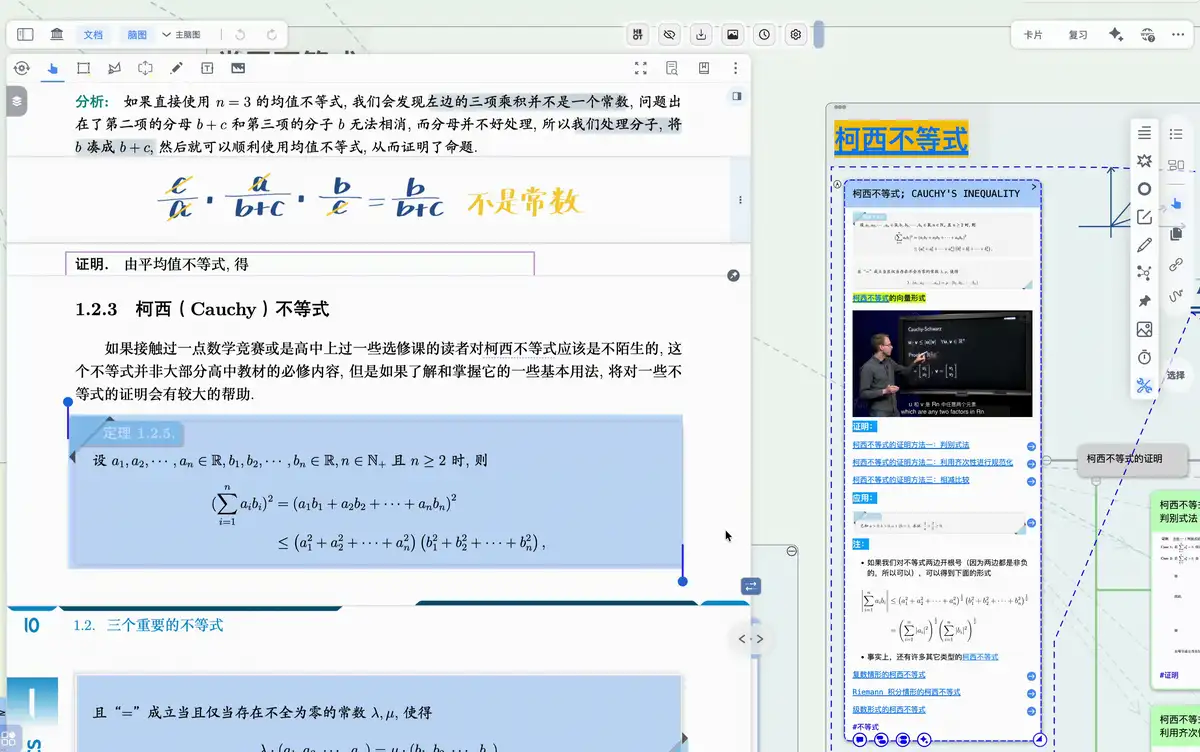
Task: Select the text box tool
Action: pos(207,68)
